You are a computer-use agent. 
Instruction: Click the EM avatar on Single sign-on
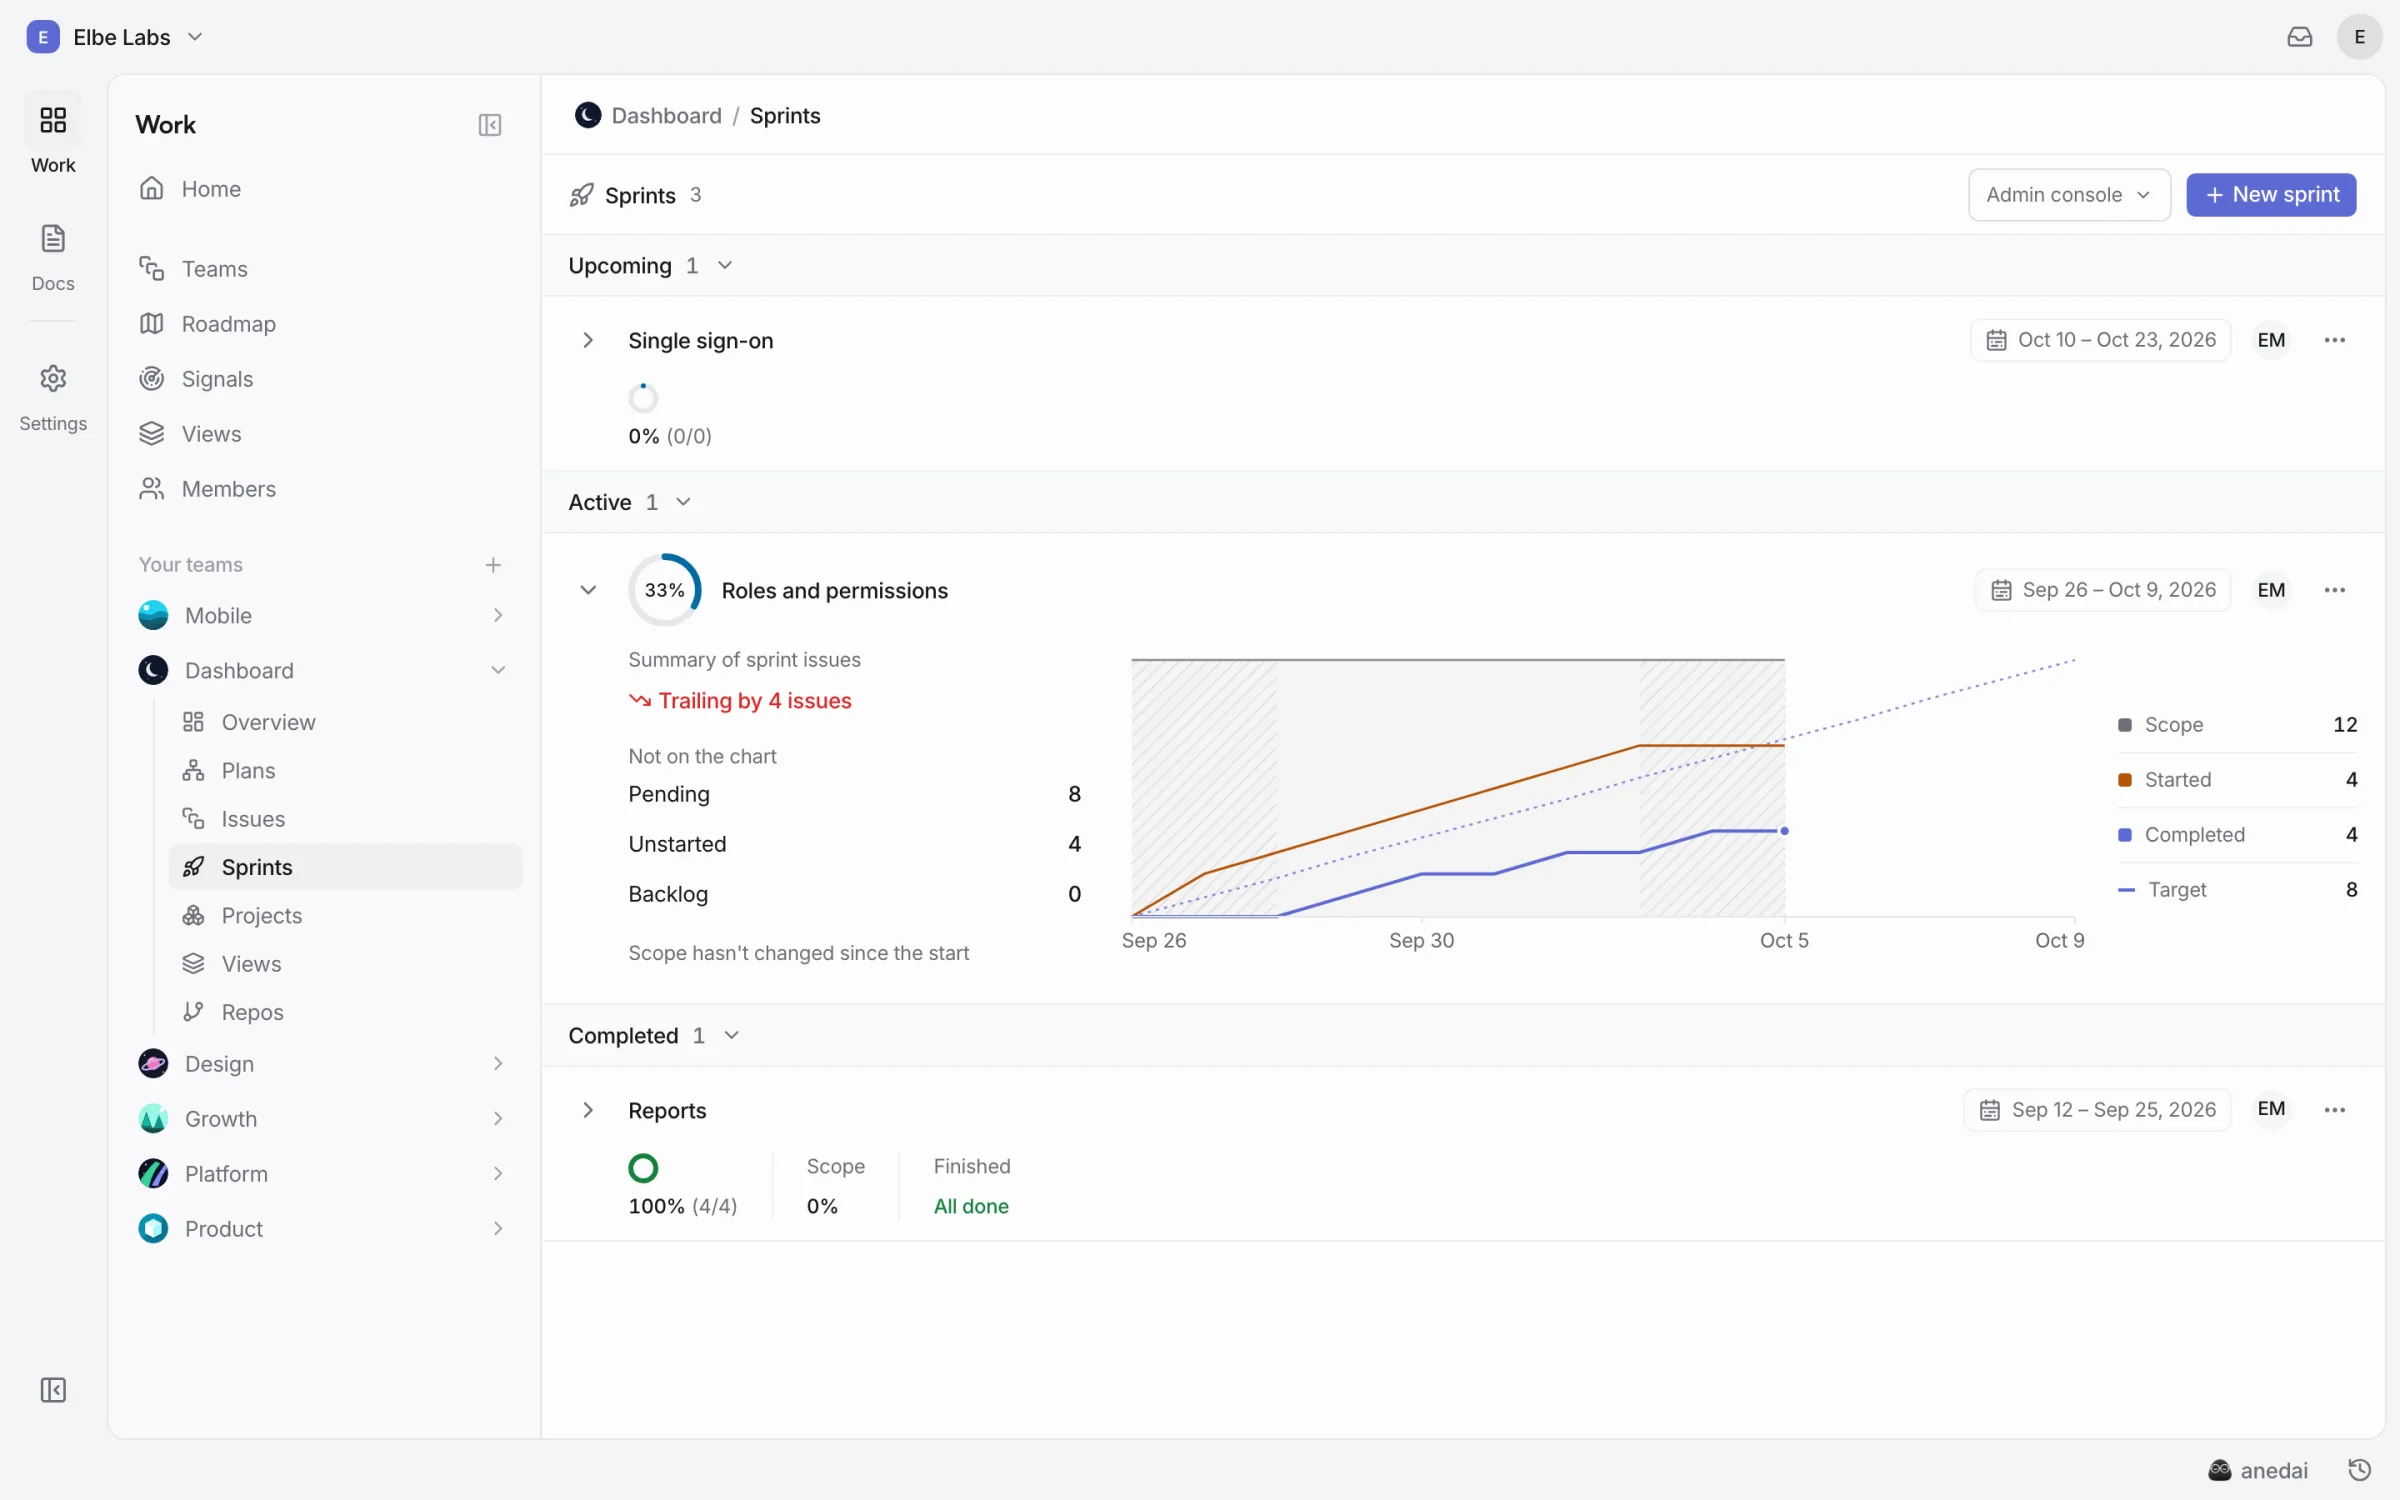tap(2271, 340)
